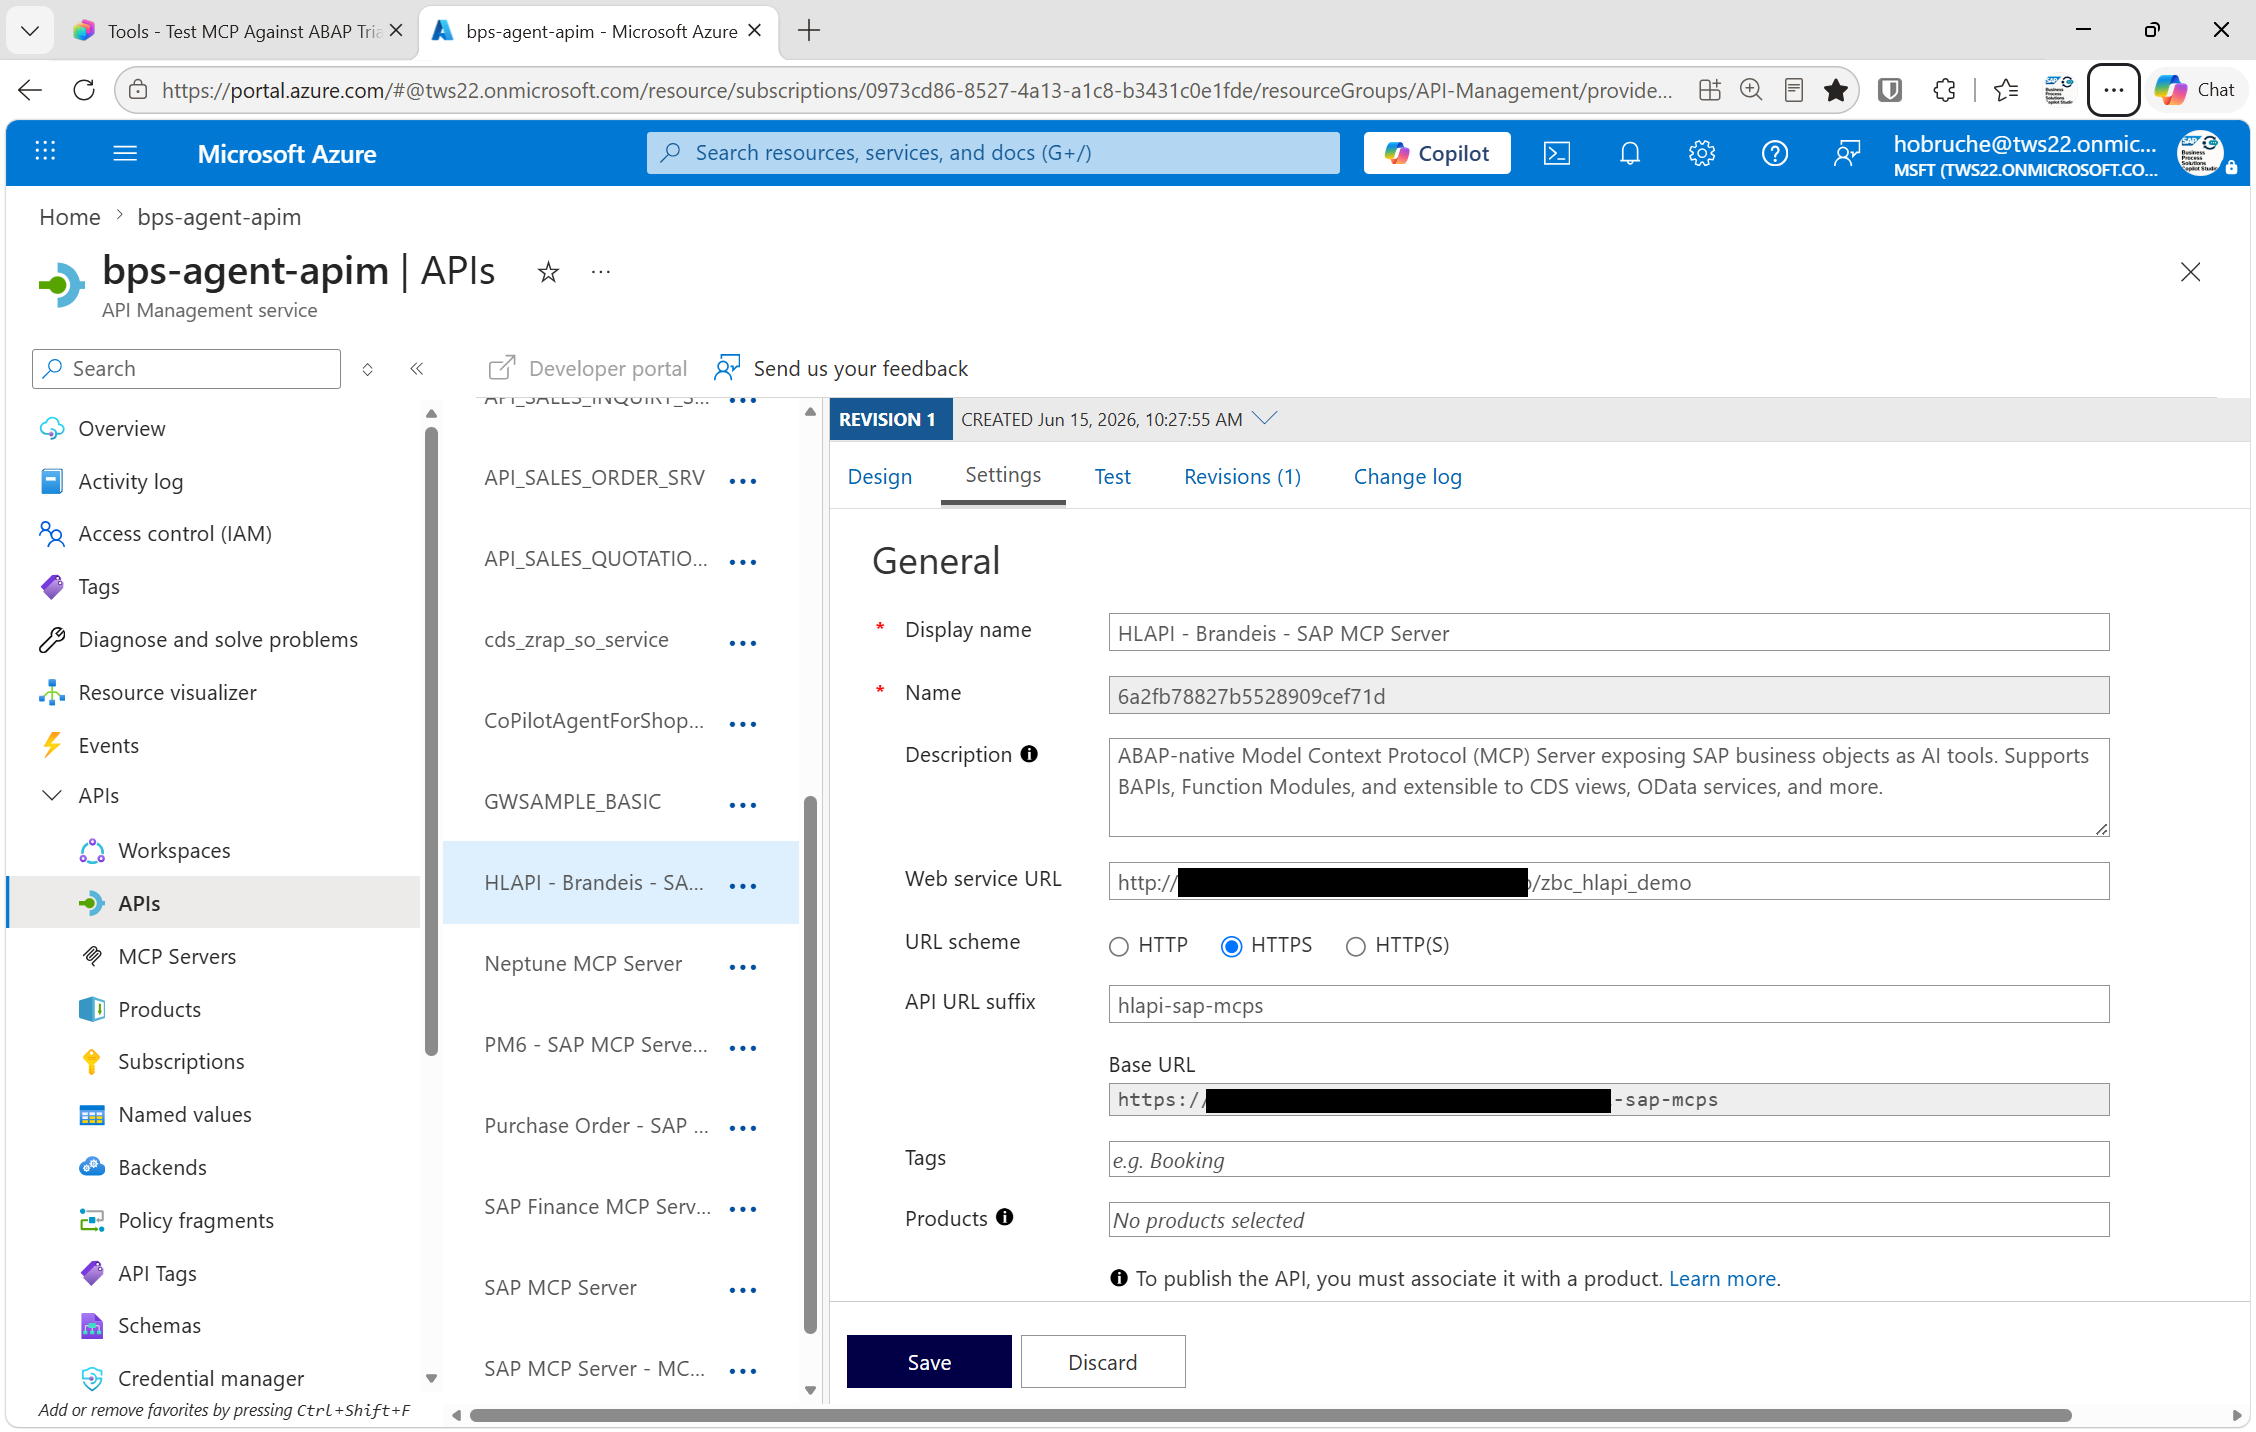
Task: Open the notifications bell
Action: tap(1630, 153)
